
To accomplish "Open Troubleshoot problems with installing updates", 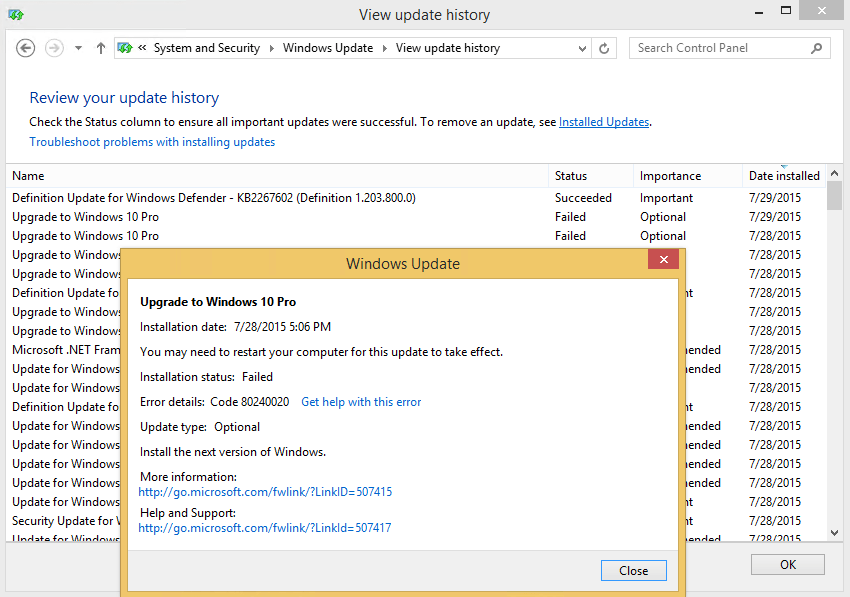I will [x=152, y=142].
